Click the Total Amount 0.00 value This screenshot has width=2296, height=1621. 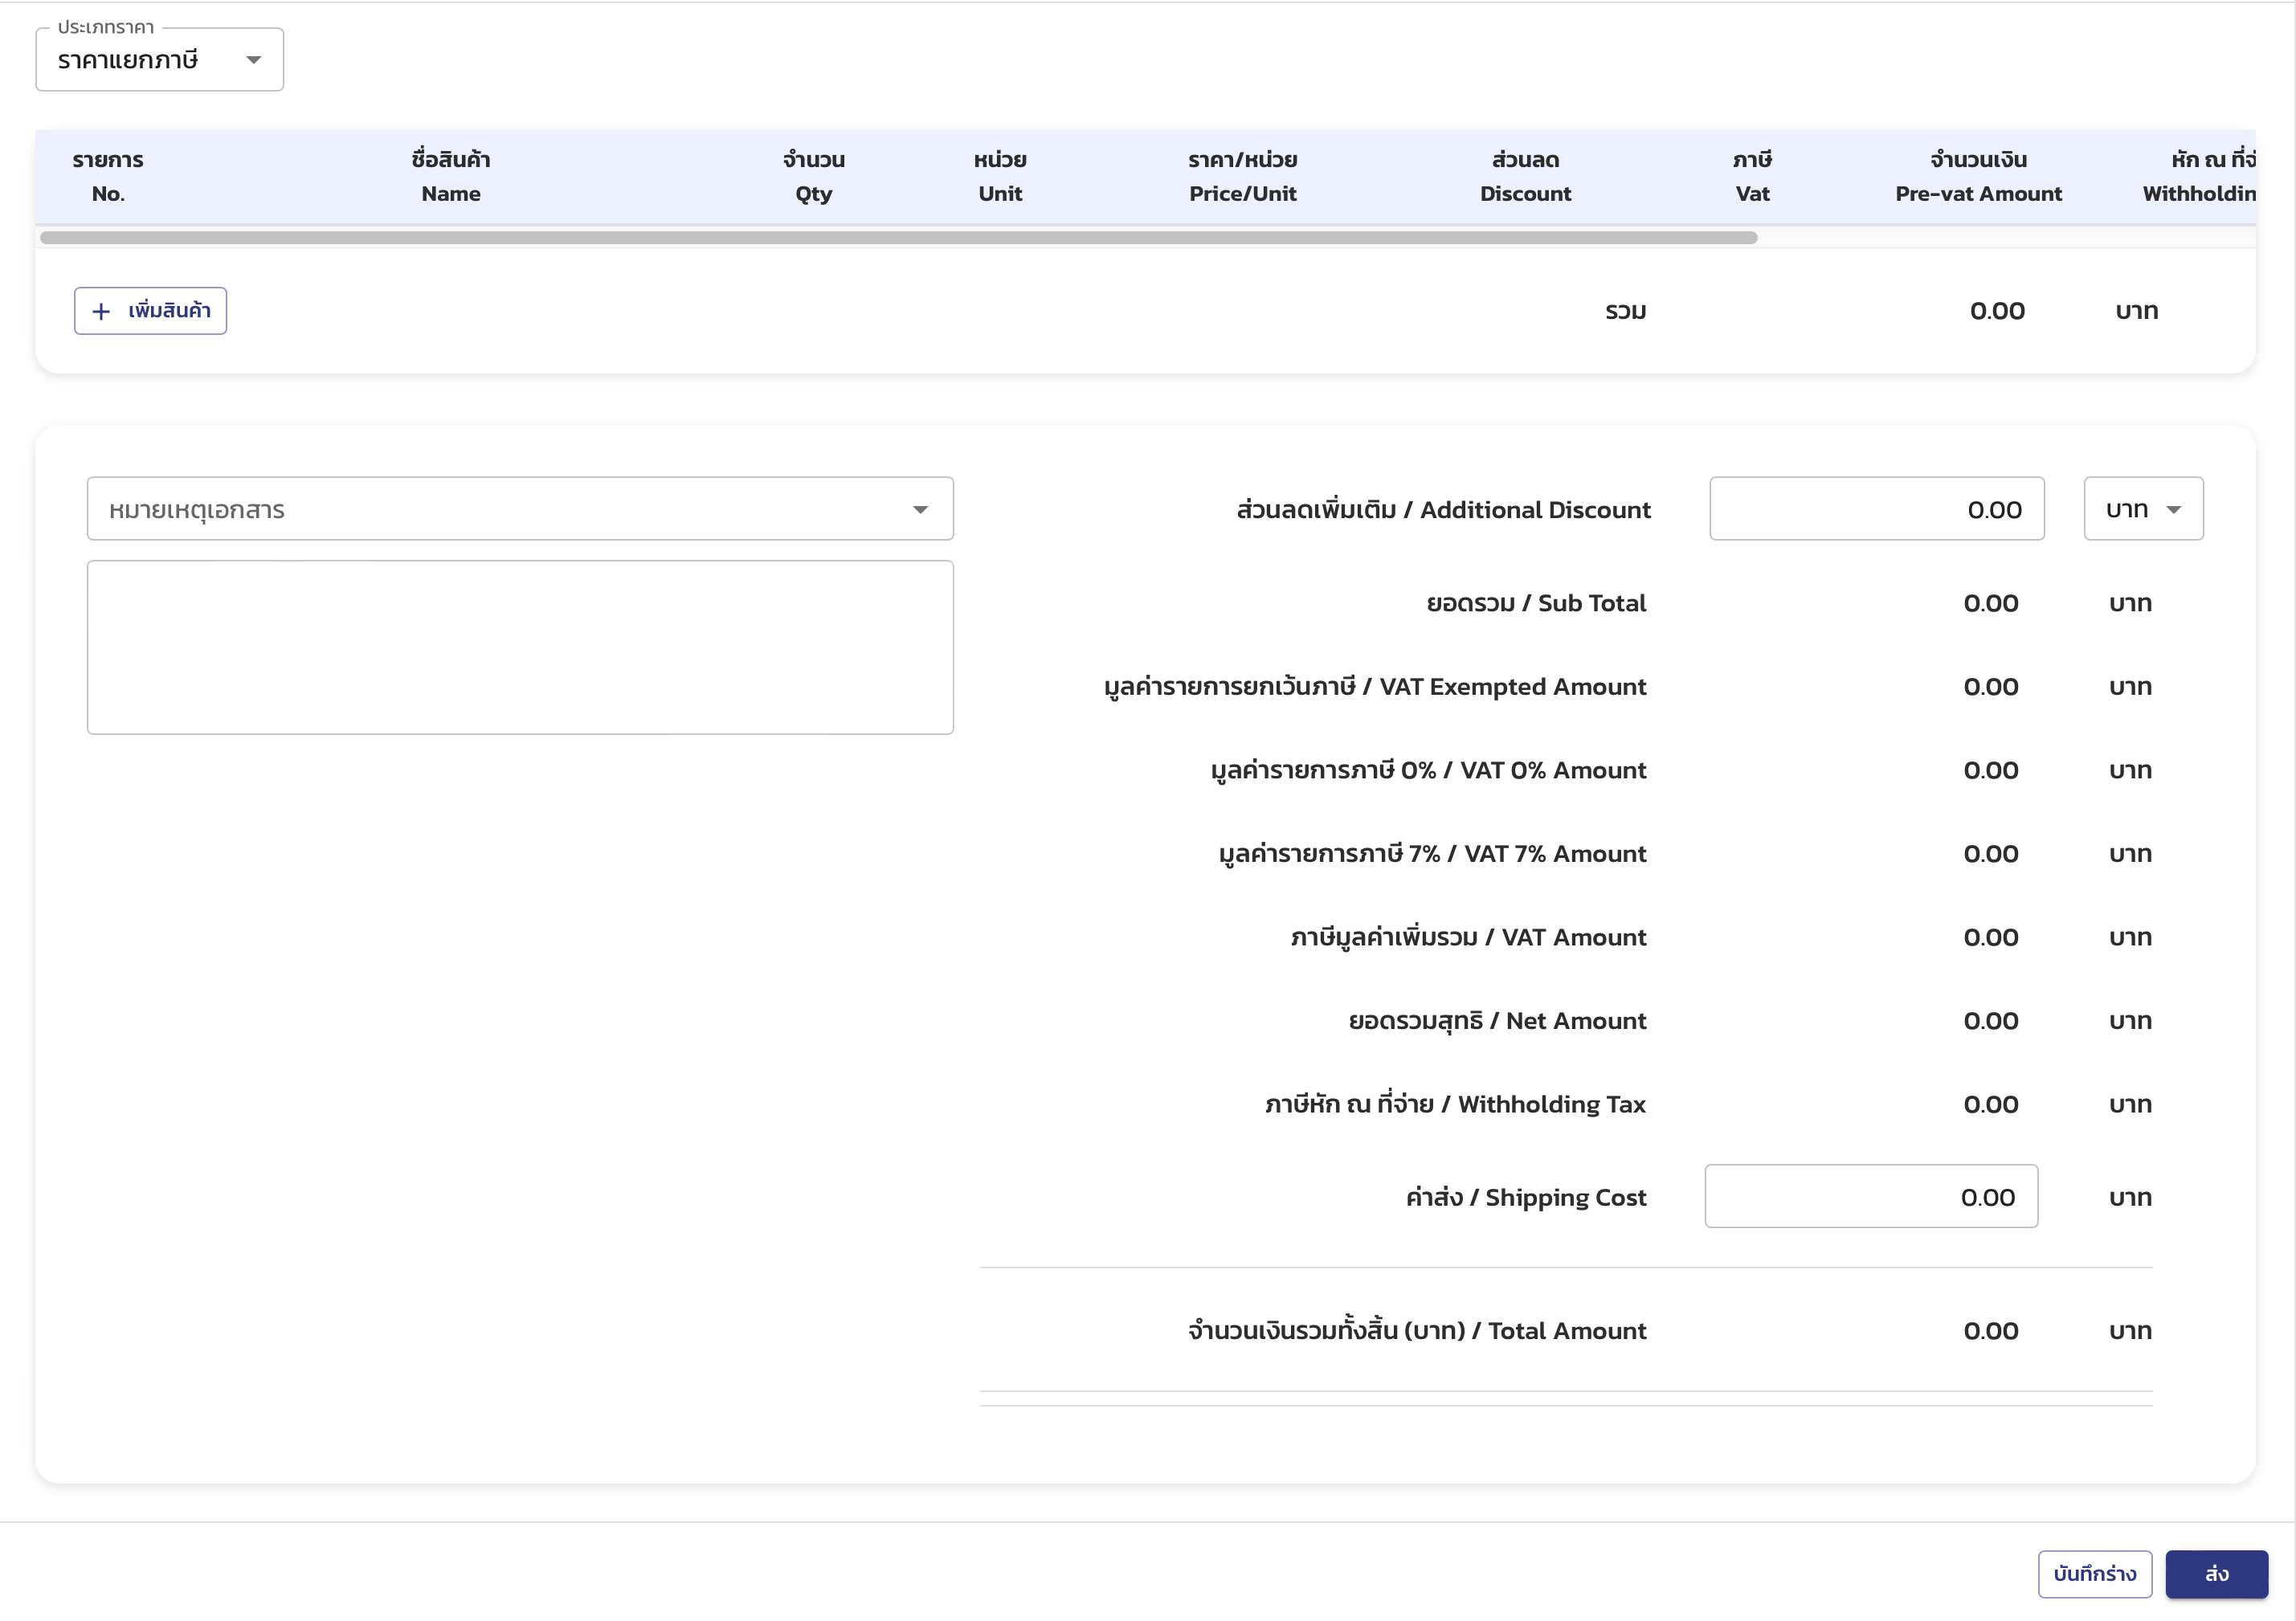(1991, 1331)
